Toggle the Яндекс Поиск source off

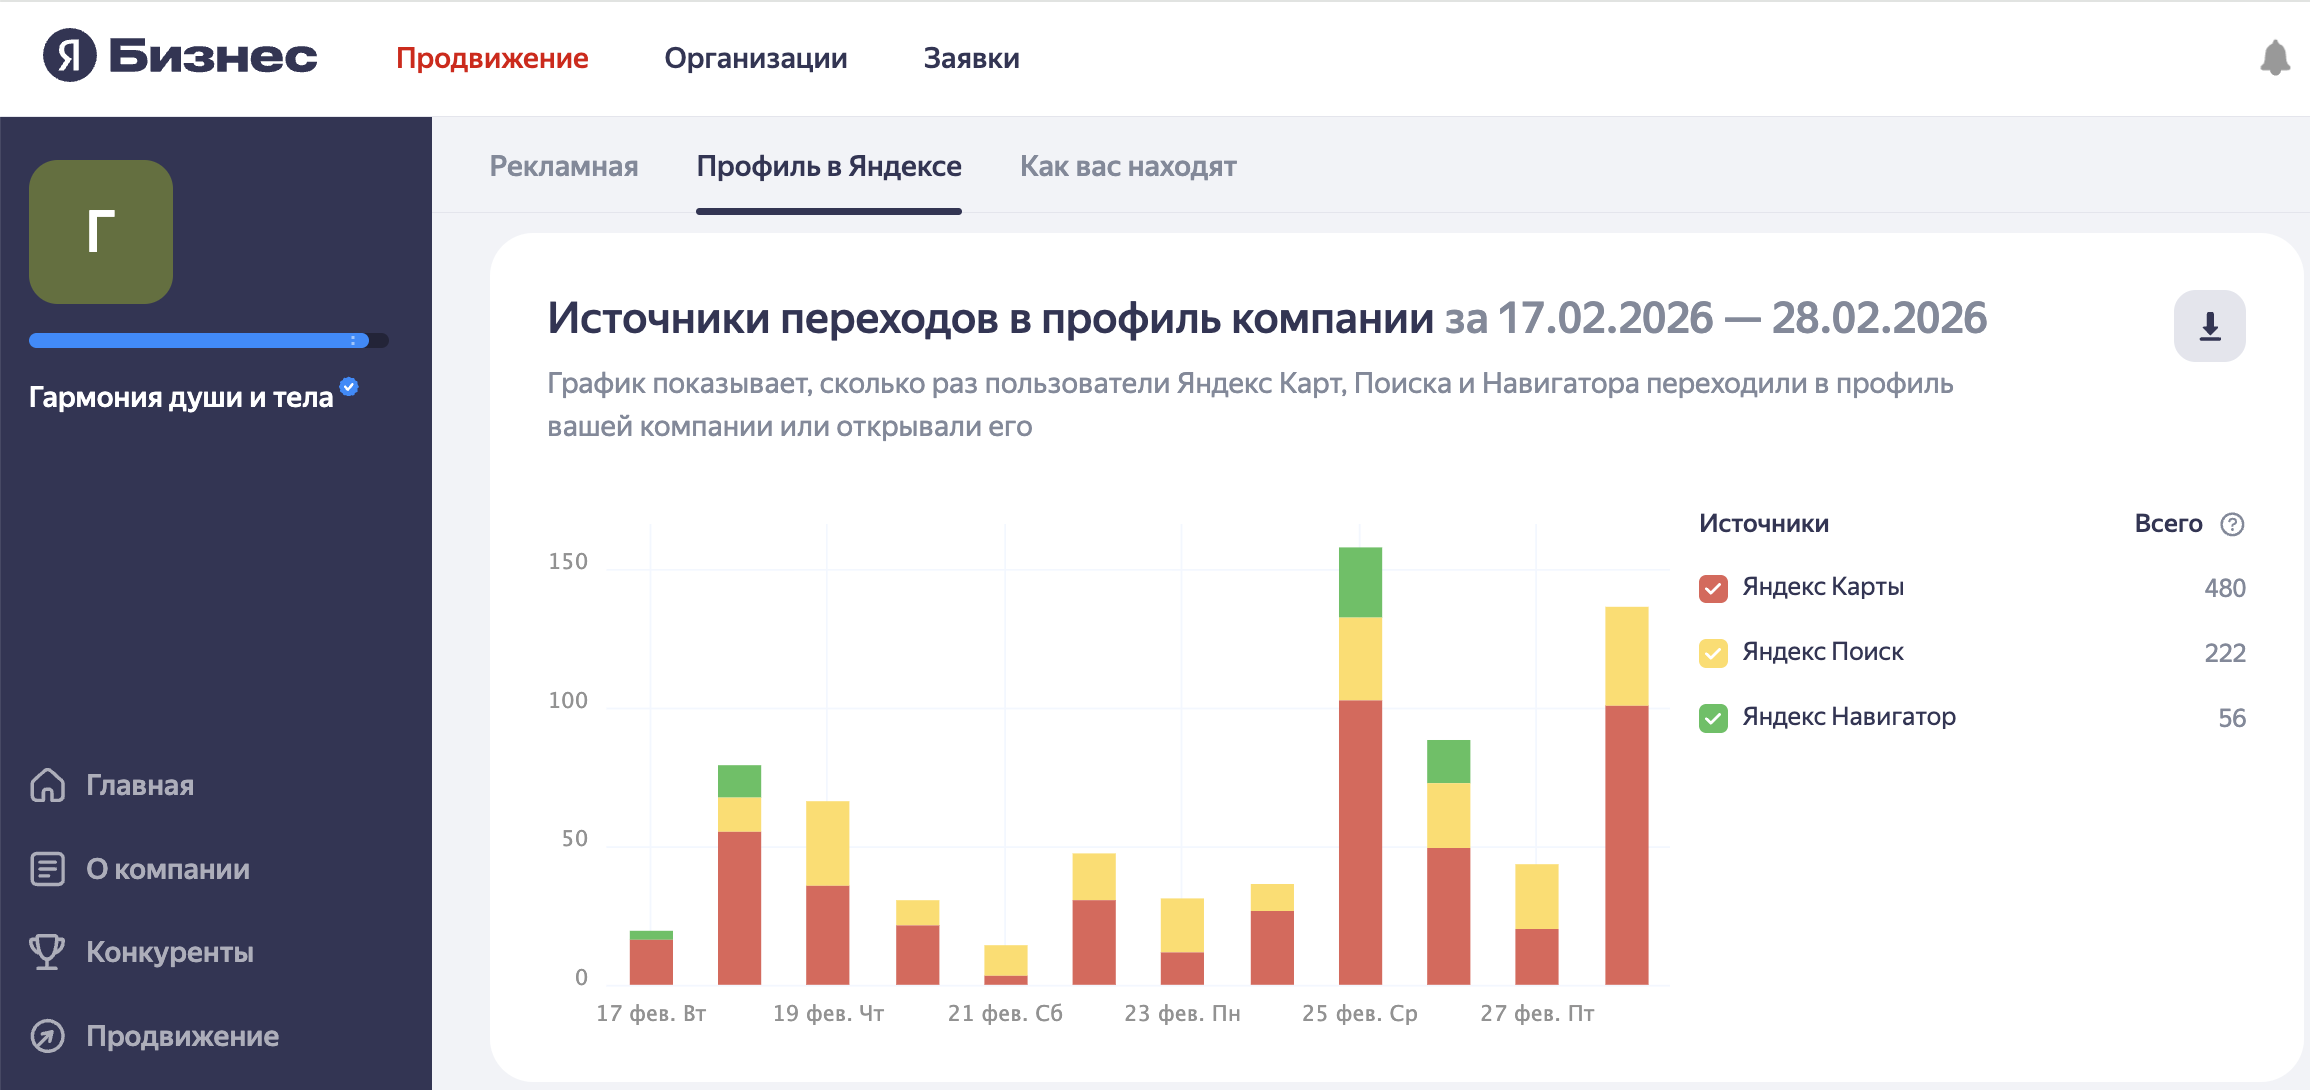(x=1712, y=652)
